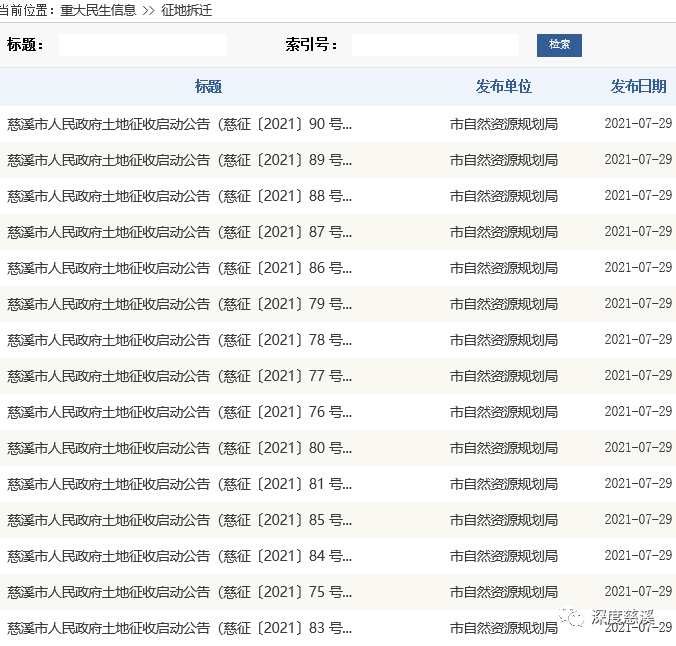The height and width of the screenshot is (646, 676).
Task: Open announcement 慈征〔2021〕84号
Action: click(x=179, y=556)
